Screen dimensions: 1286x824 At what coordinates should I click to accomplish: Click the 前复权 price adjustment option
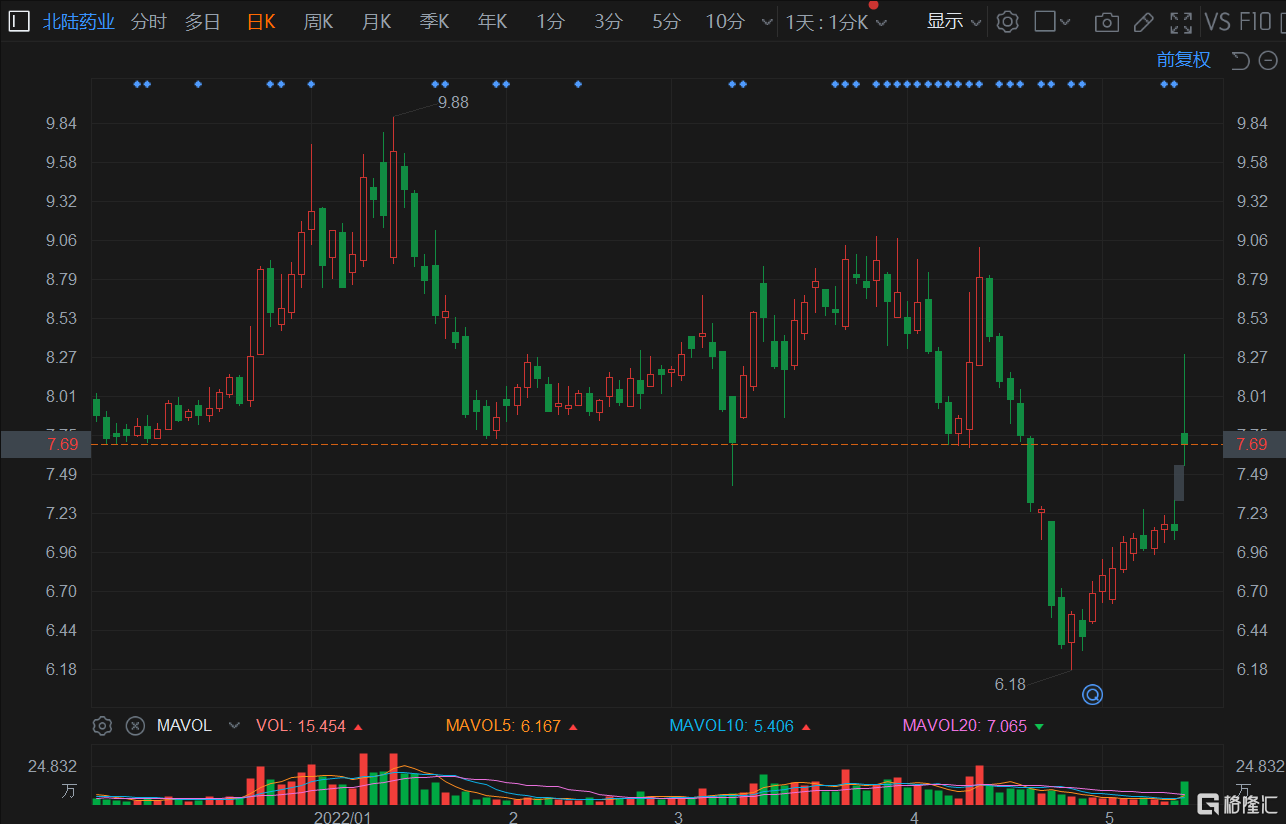pos(1184,60)
